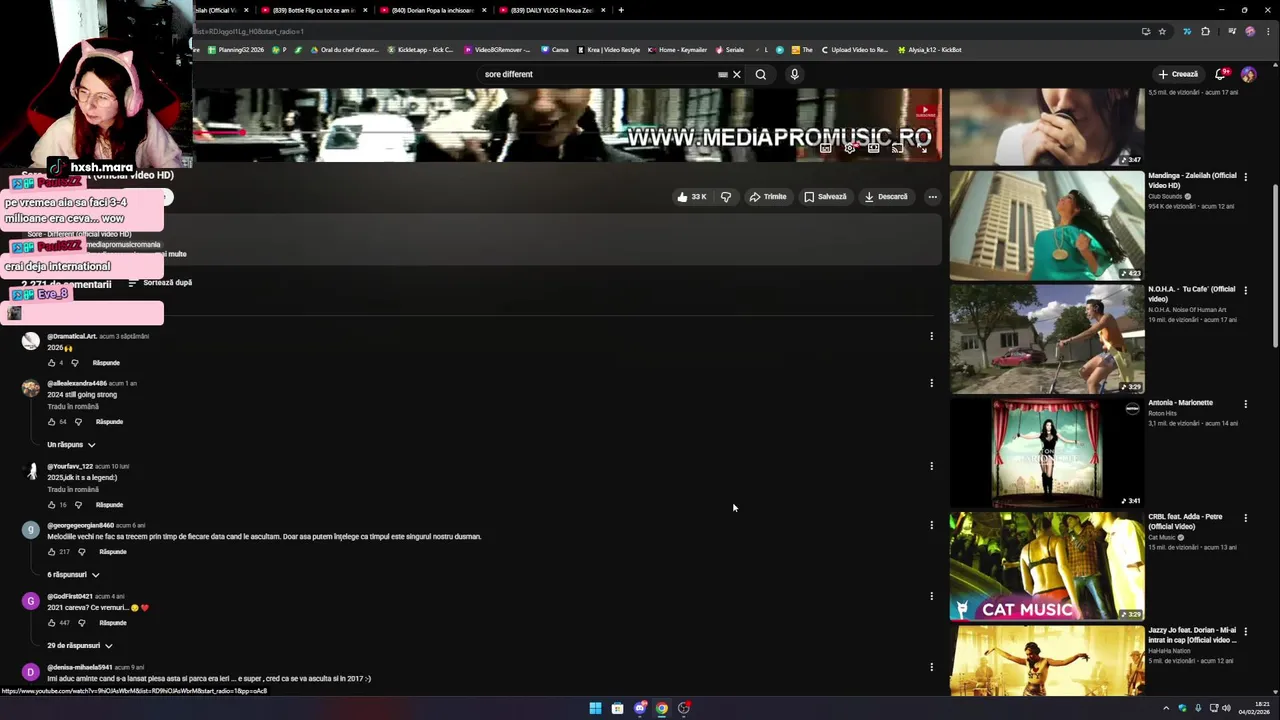
Task: Switch to 'DAILY VLOG In Noua Zee' tab
Action: [552, 10]
